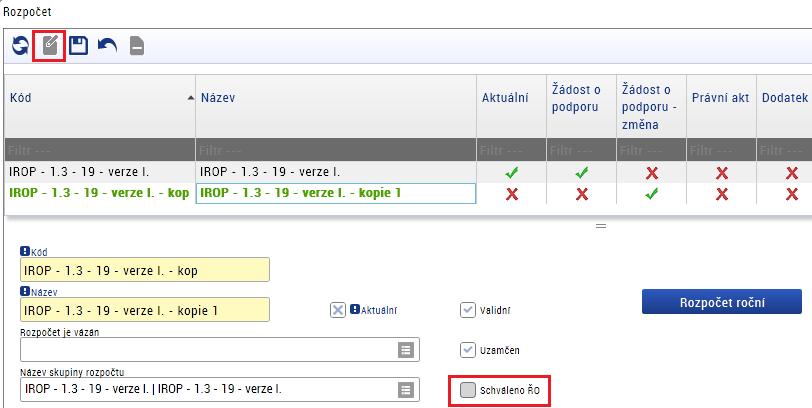This screenshot has width=812, height=408.
Task: Click the Kód input field in form
Action: pyautogui.click(x=145, y=270)
